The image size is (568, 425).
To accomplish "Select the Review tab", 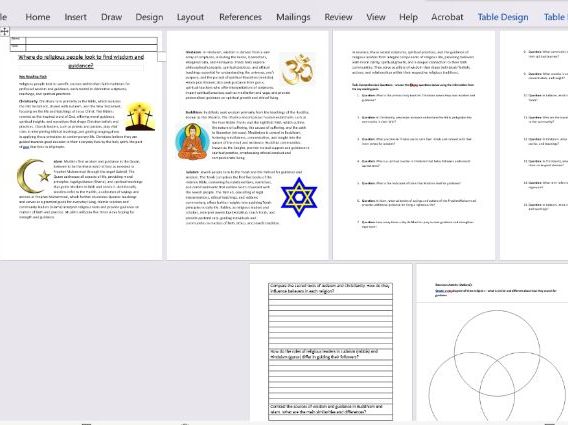I will (x=338, y=17).
